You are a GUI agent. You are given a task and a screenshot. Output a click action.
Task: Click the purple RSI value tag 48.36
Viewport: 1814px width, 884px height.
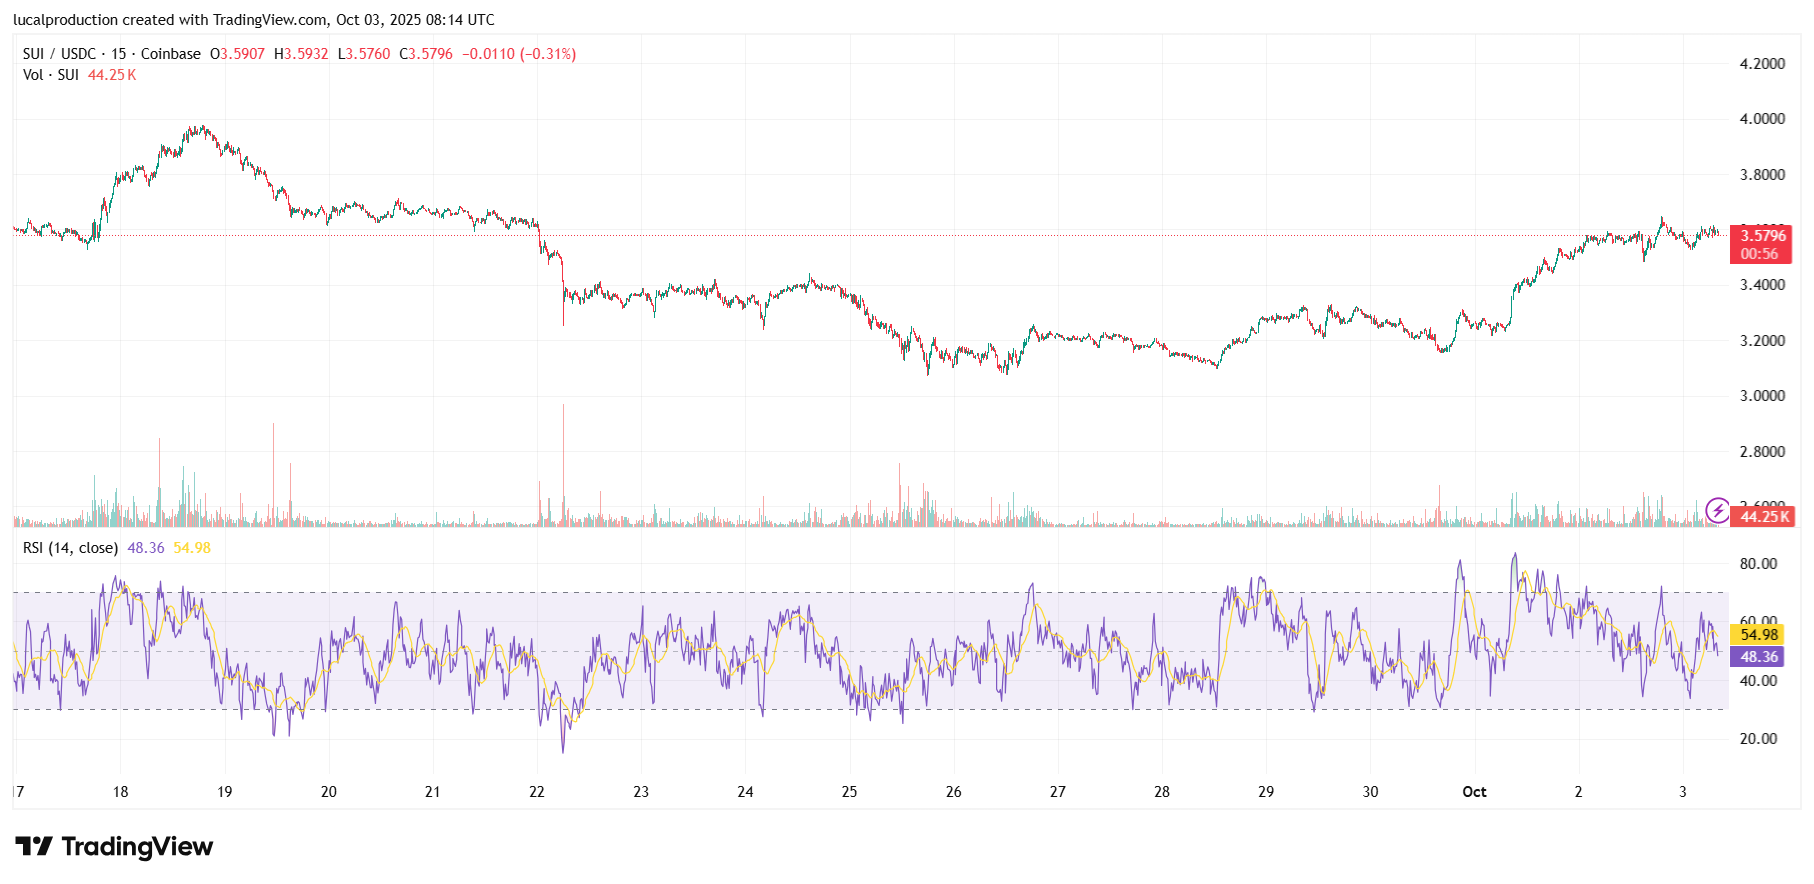(x=1758, y=657)
